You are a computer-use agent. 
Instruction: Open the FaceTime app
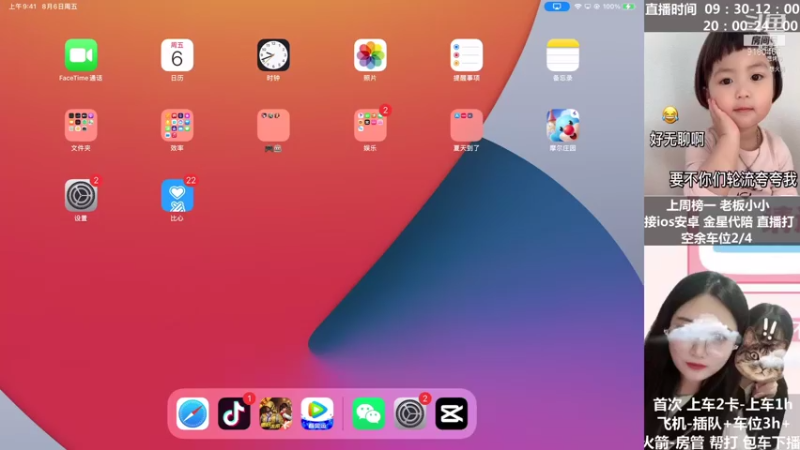coord(81,55)
